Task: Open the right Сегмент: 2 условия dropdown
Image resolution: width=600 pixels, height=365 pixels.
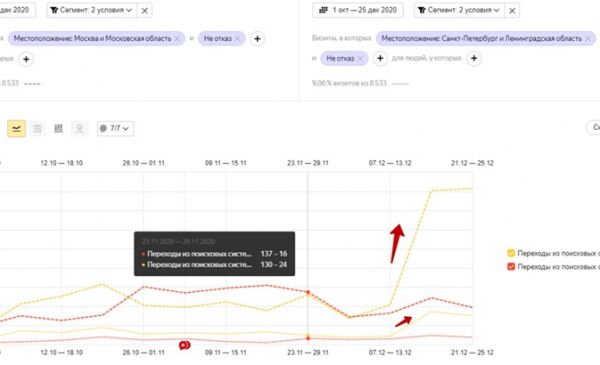Action: pyautogui.click(x=459, y=10)
